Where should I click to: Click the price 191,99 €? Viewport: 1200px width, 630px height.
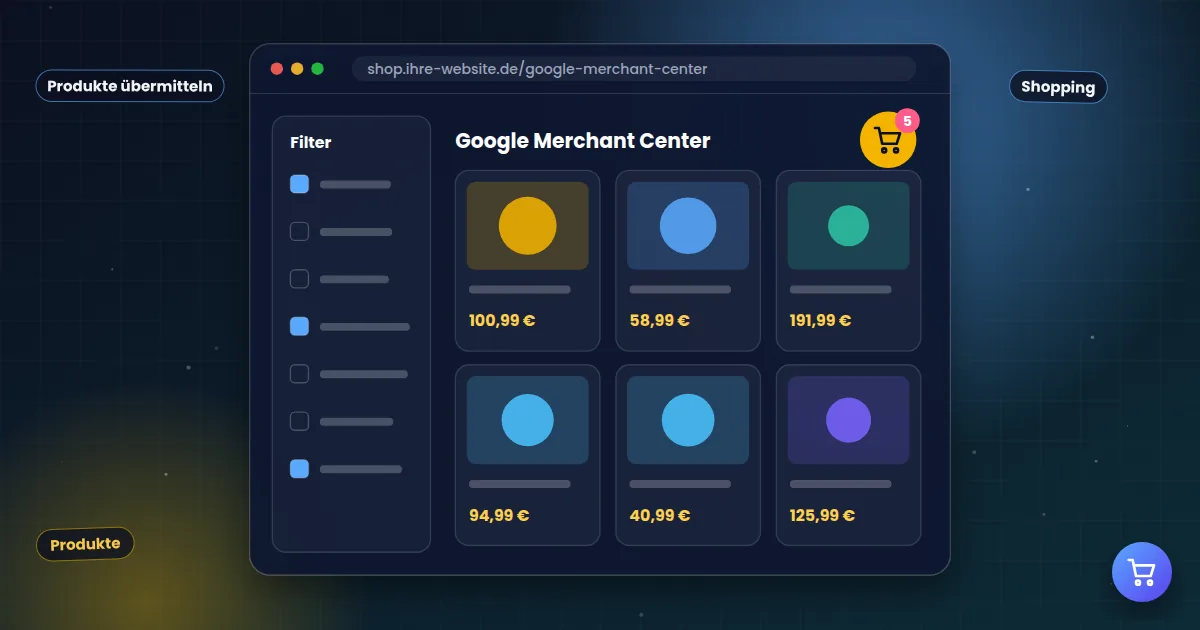point(820,321)
